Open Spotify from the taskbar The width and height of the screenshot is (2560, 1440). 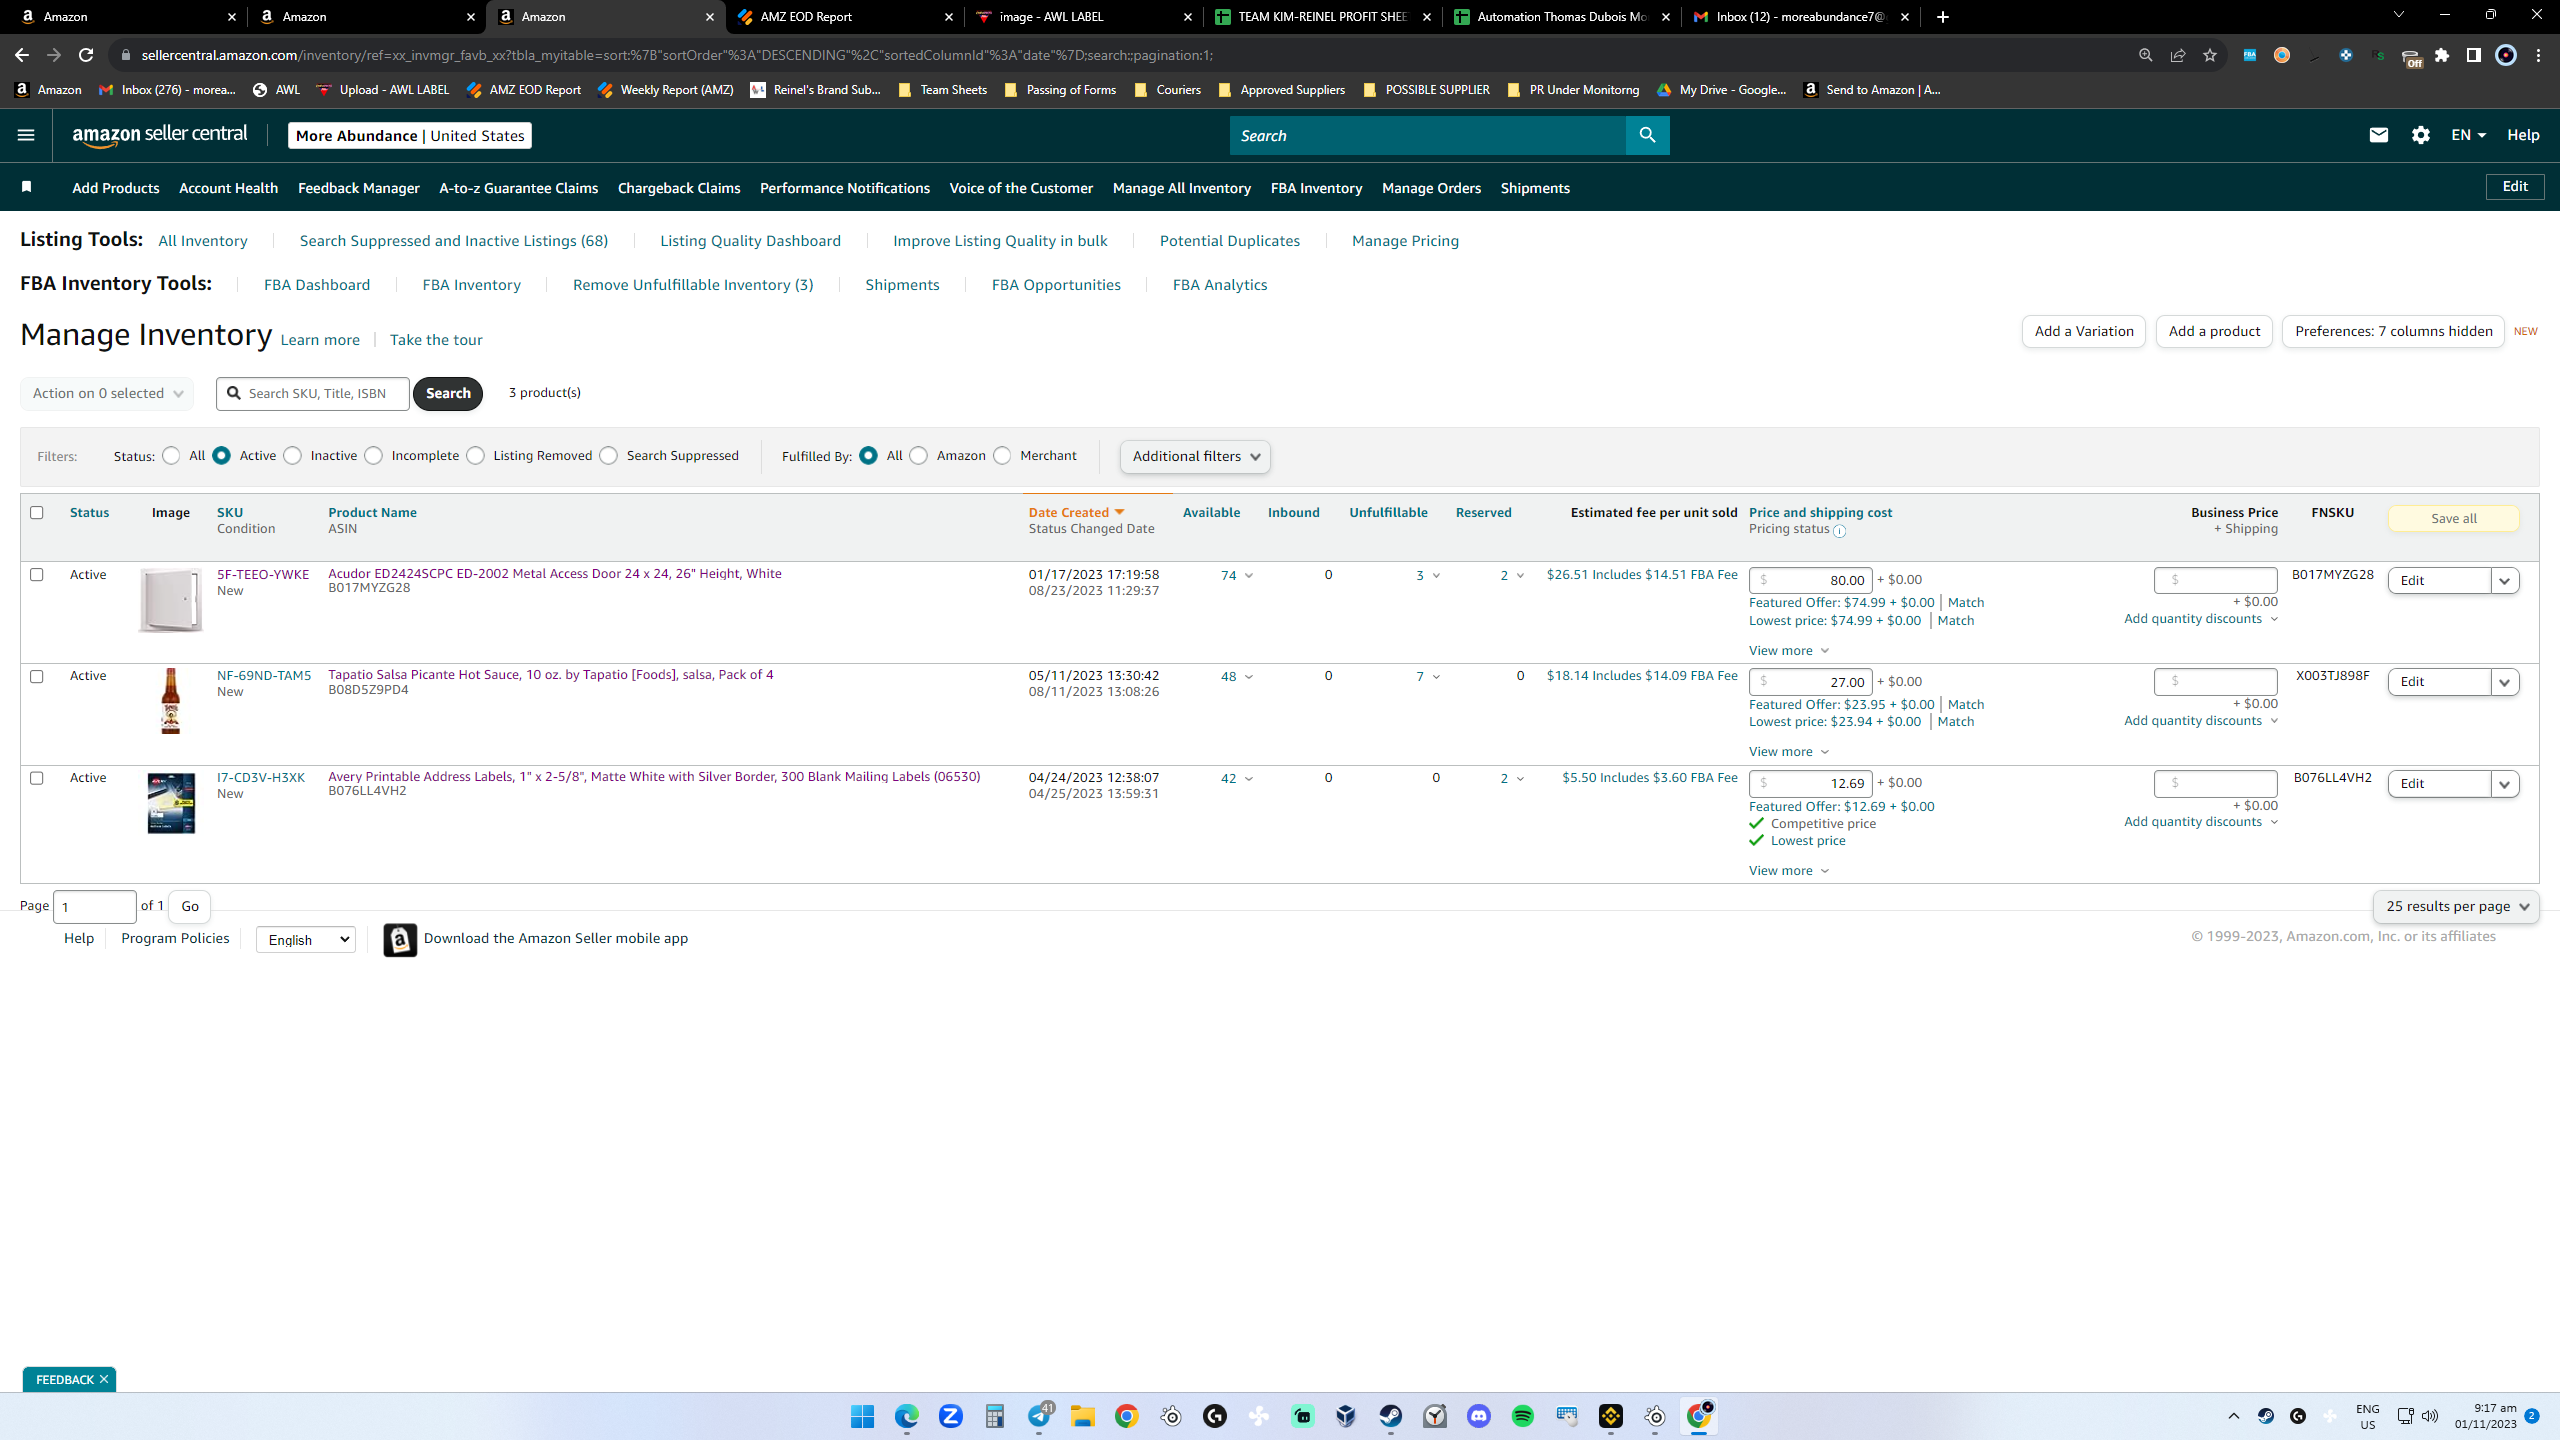[1523, 1416]
